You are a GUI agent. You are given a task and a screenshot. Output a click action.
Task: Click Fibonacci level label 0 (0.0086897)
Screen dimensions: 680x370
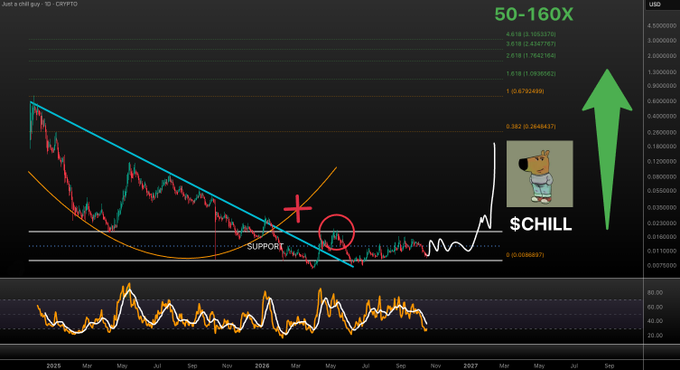[x=525, y=255]
